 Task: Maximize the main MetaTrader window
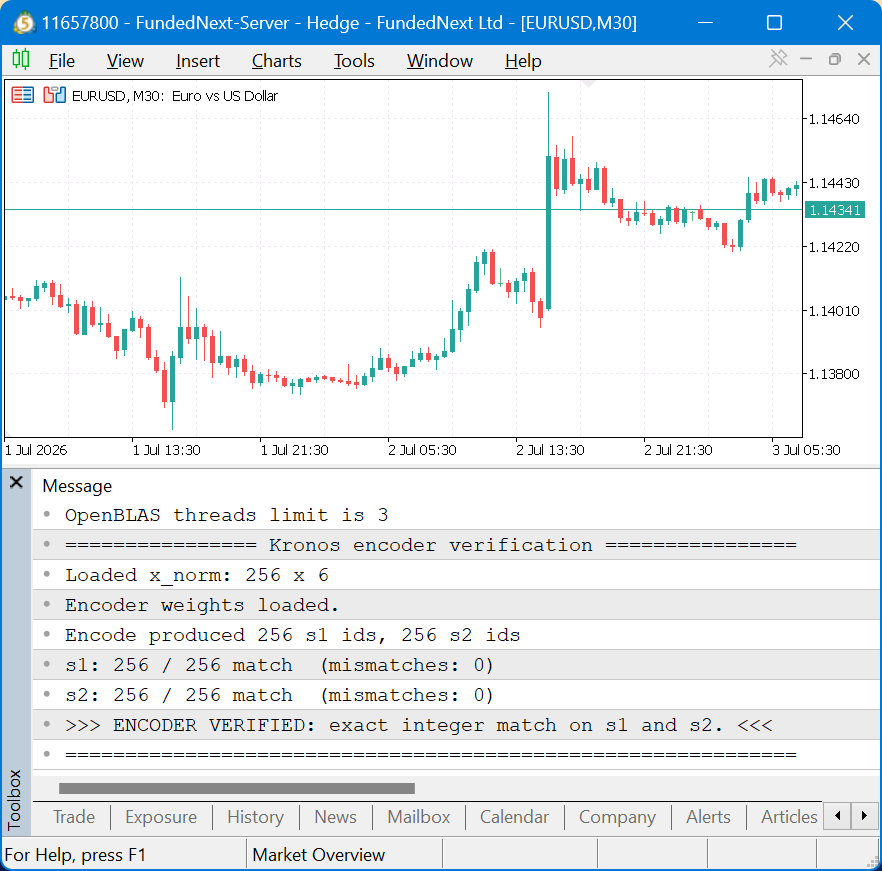(775, 23)
